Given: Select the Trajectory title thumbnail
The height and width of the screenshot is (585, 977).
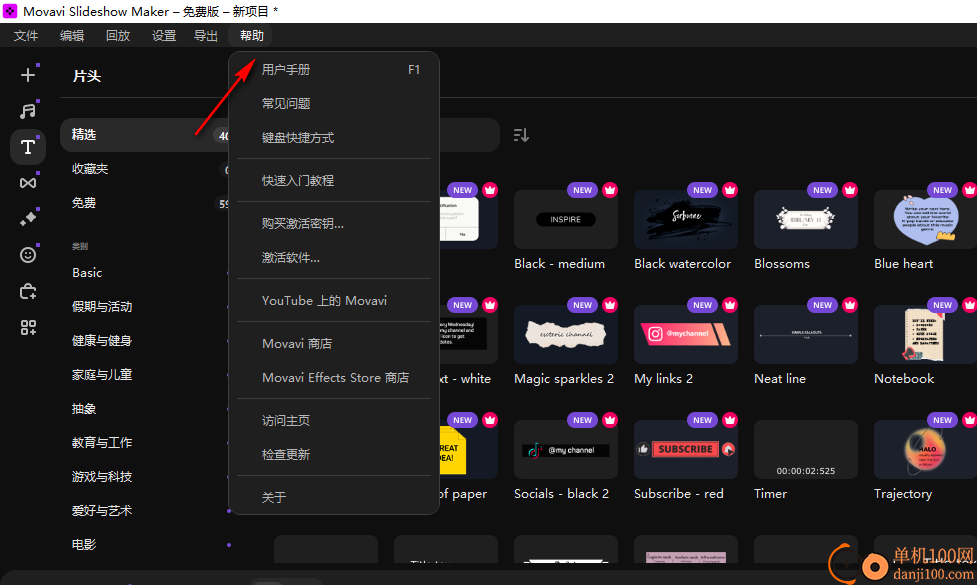Looking at the screenshot, I should coord(925,449).
